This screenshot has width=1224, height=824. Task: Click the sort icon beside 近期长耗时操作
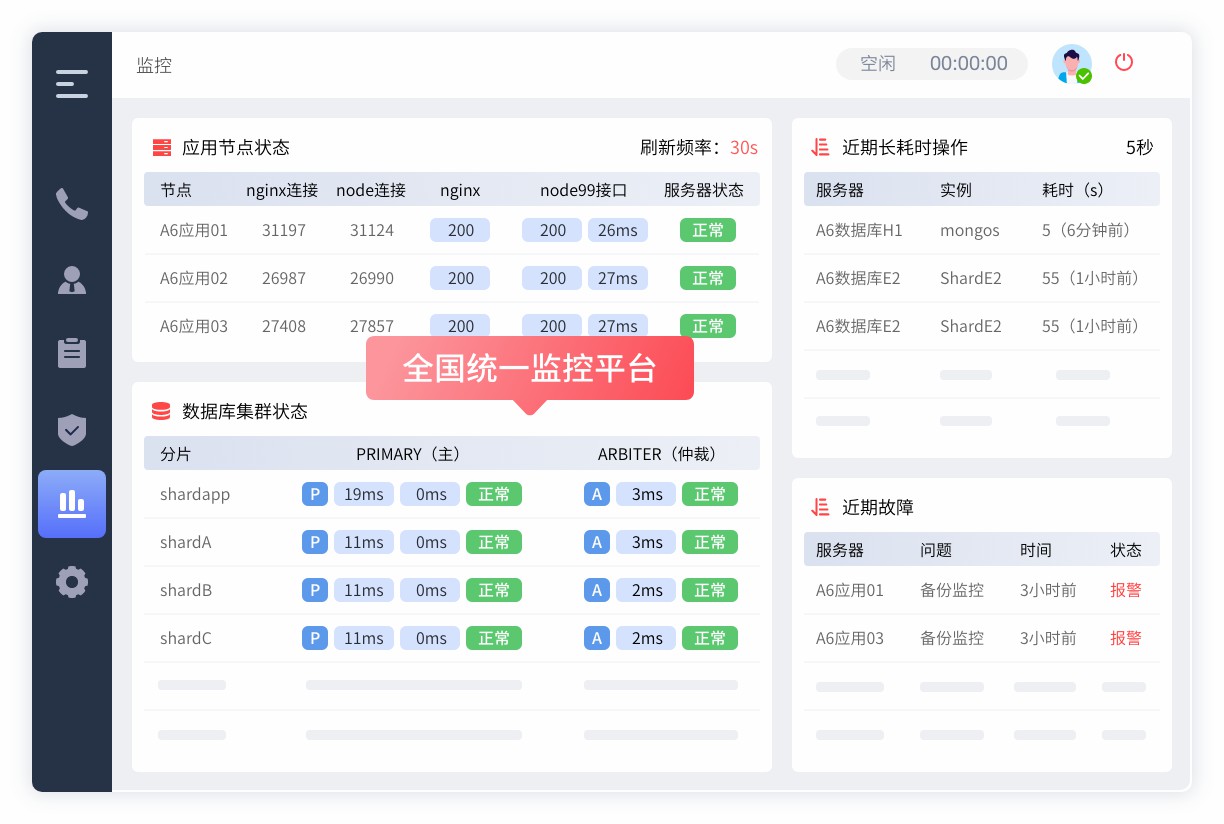[x=819, y=147]
